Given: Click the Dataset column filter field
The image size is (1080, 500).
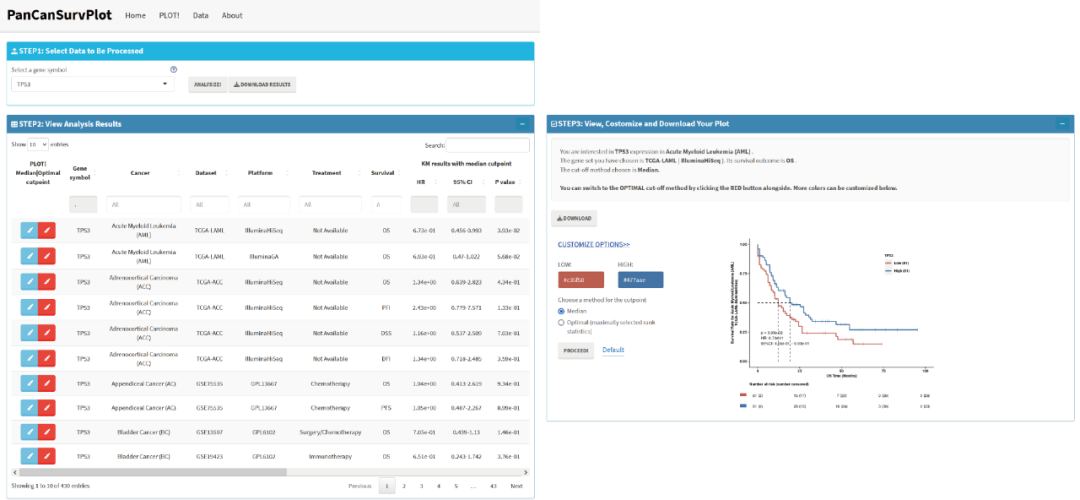Looking at the screenshot, I should [x=209, y=205].
